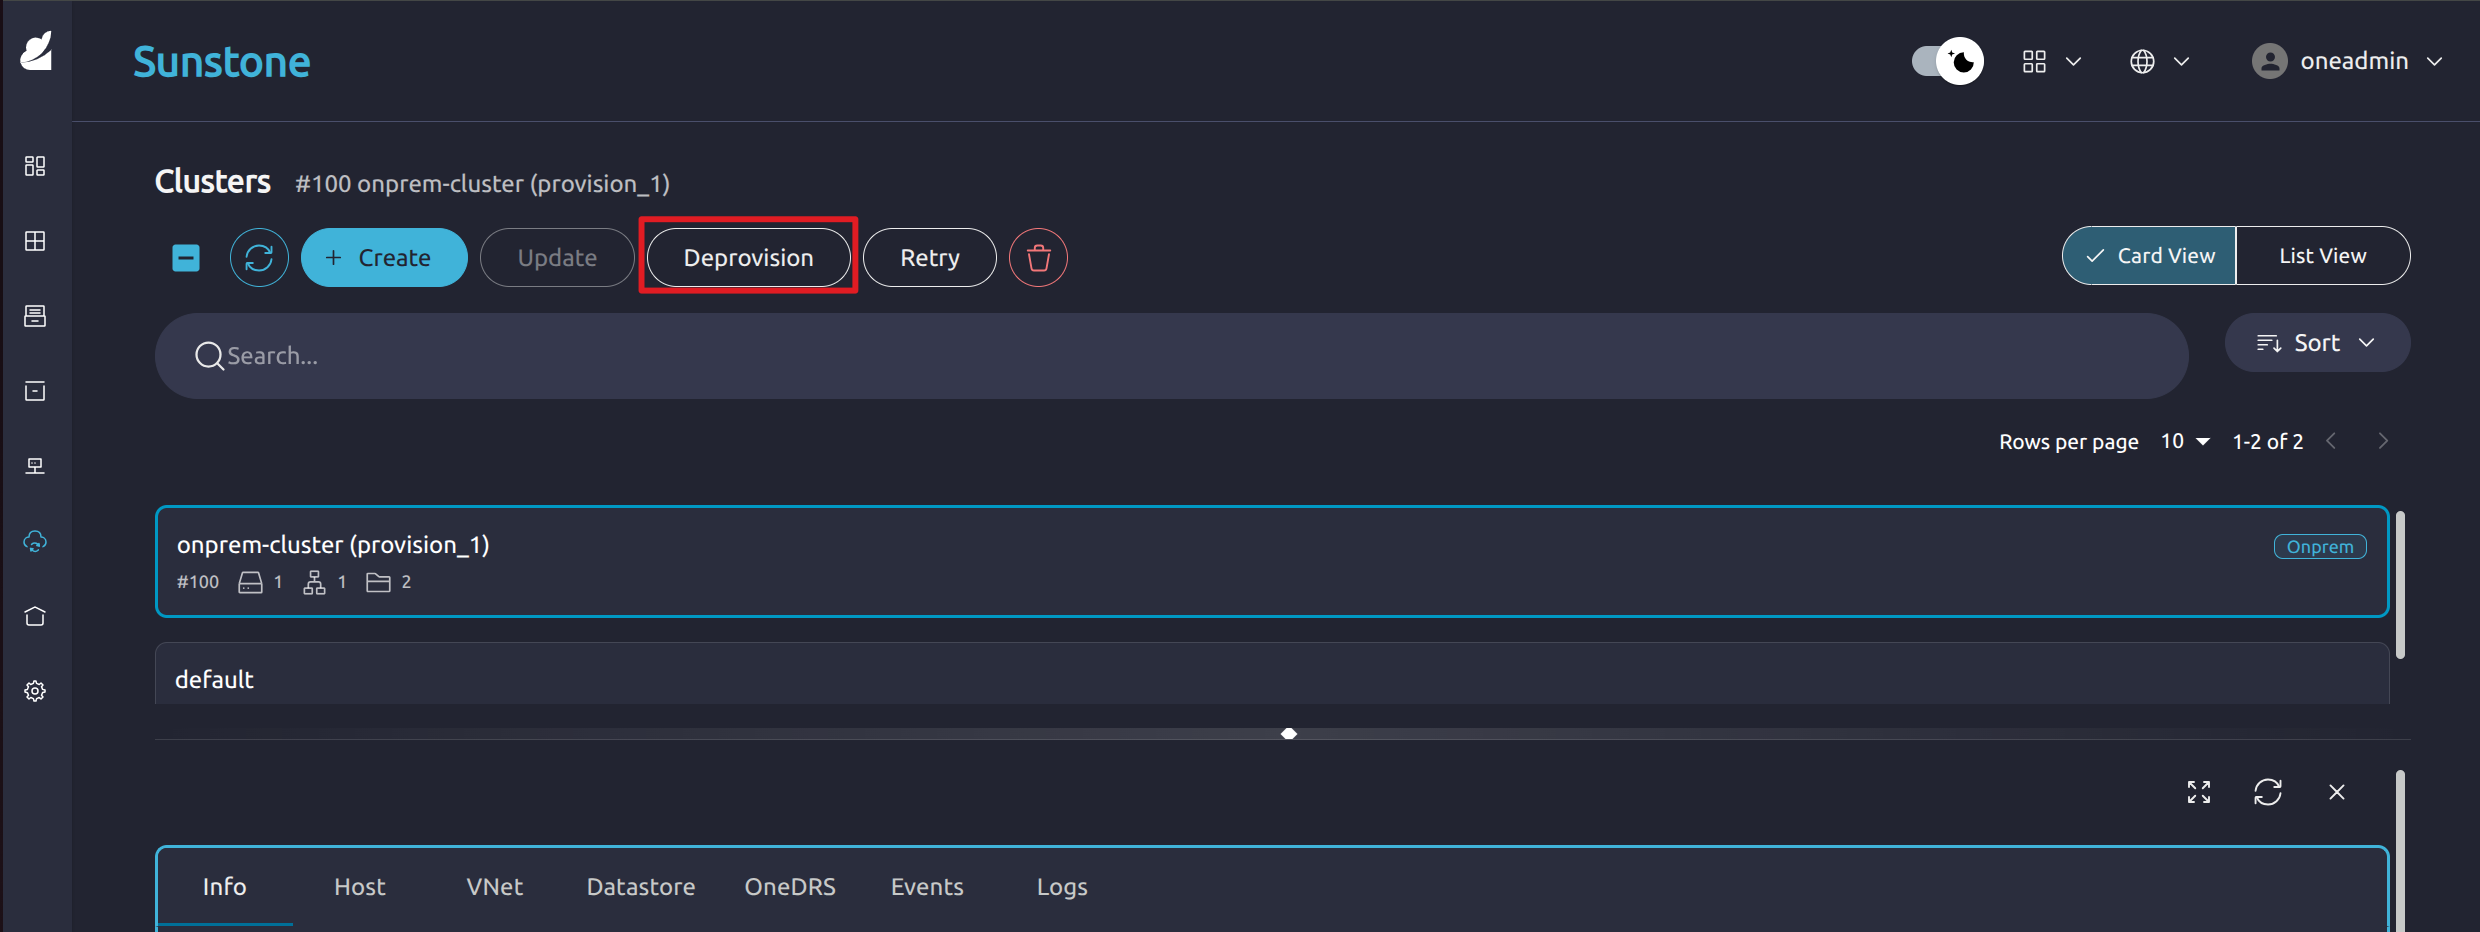The height and width of the screenshot is (932, 2480).
Task: Switch to the Host tab
Action: pos(359,887)
